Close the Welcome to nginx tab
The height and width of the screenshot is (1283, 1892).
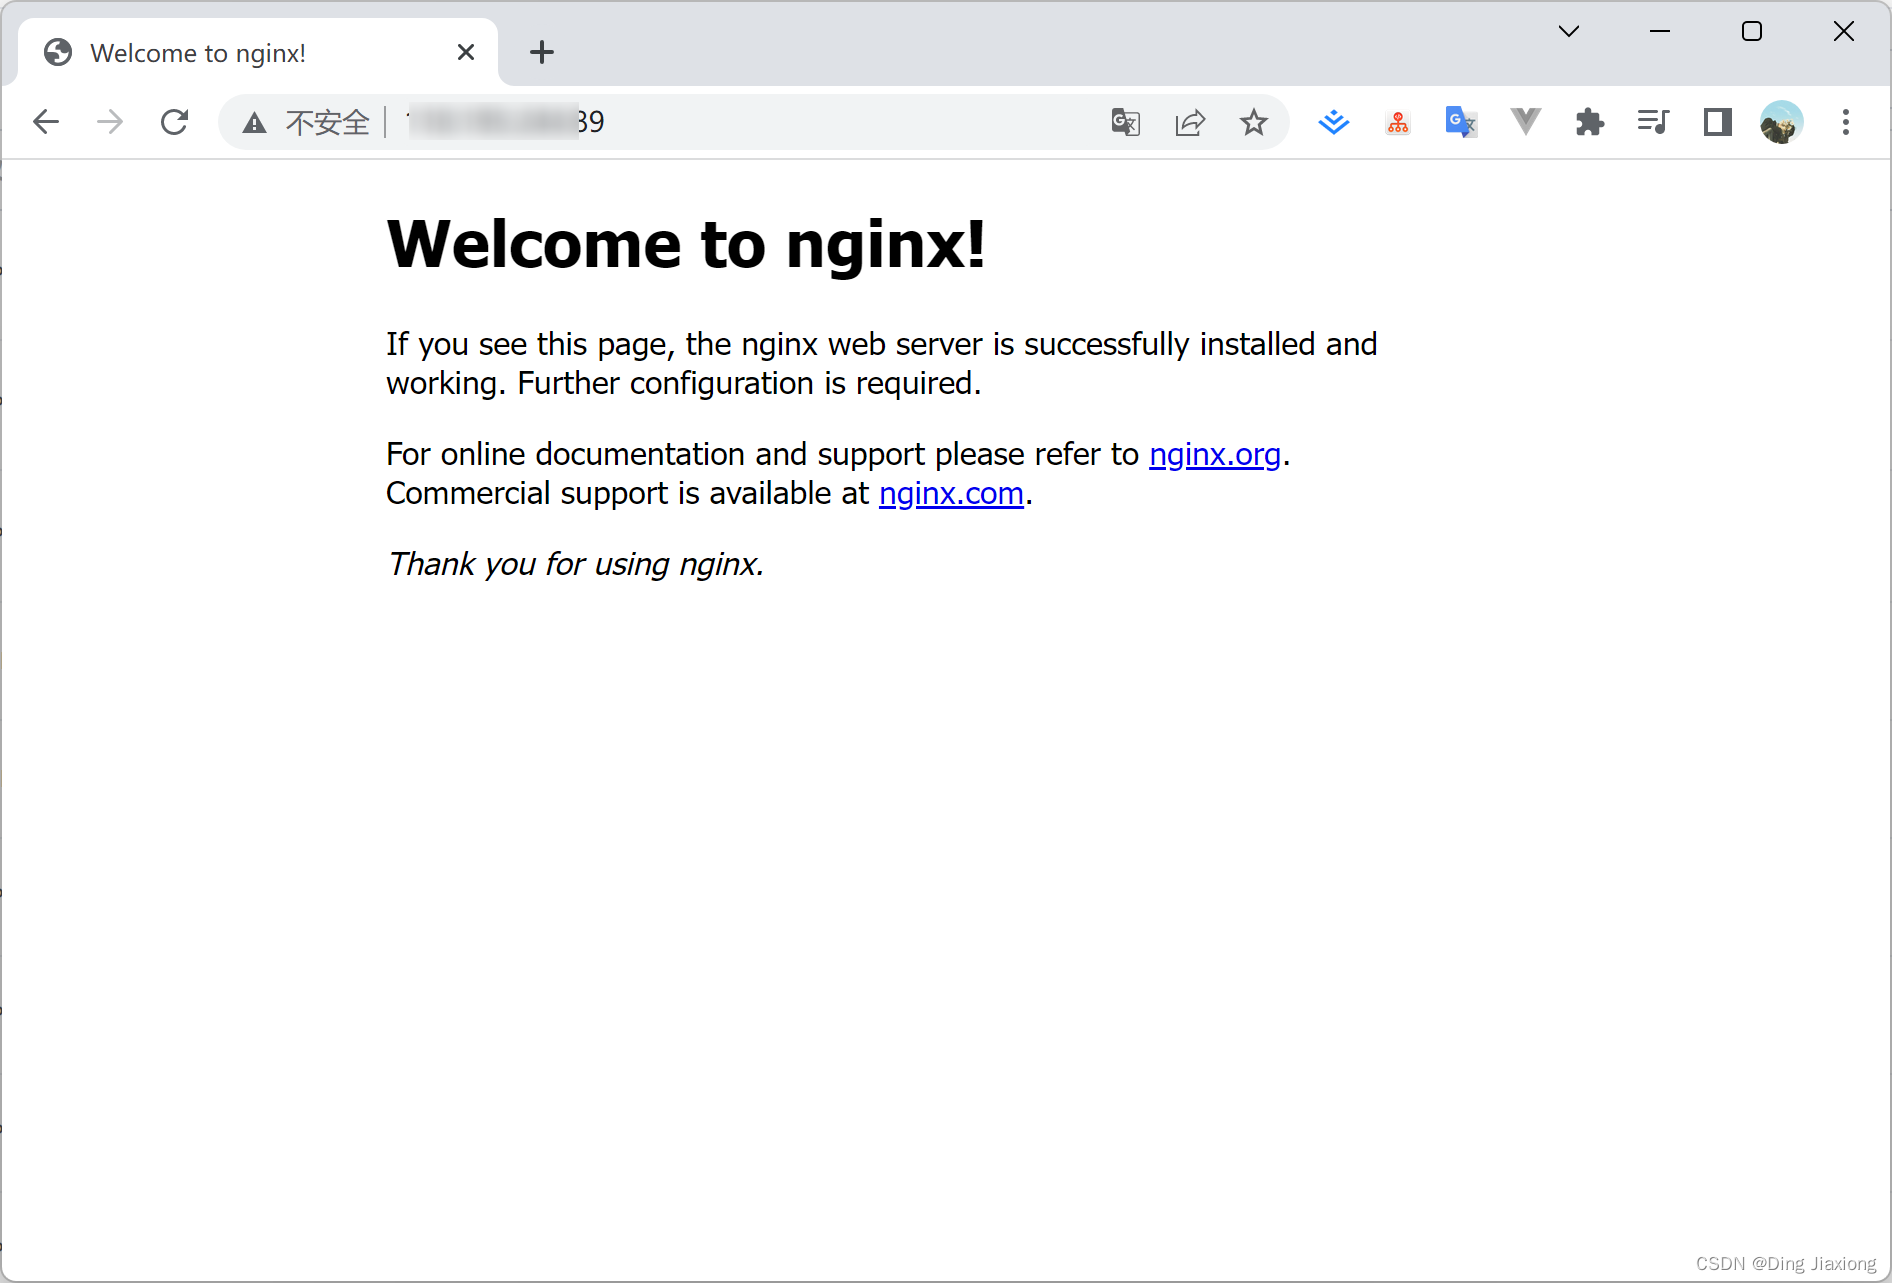pyautogui.click(x=466, y=52)
